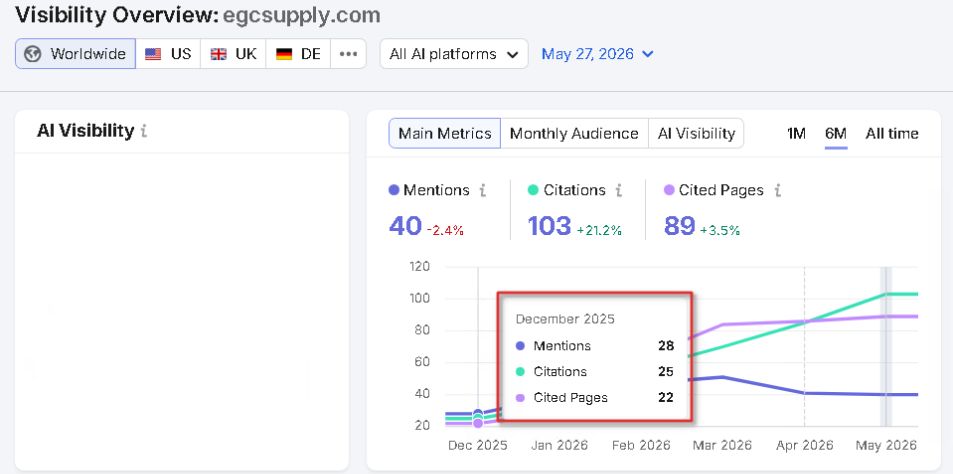This screenshot has height=474, width=953.
Task: Click the Mentions value 40
Action: pyautogui.click(x=405, y=227)
